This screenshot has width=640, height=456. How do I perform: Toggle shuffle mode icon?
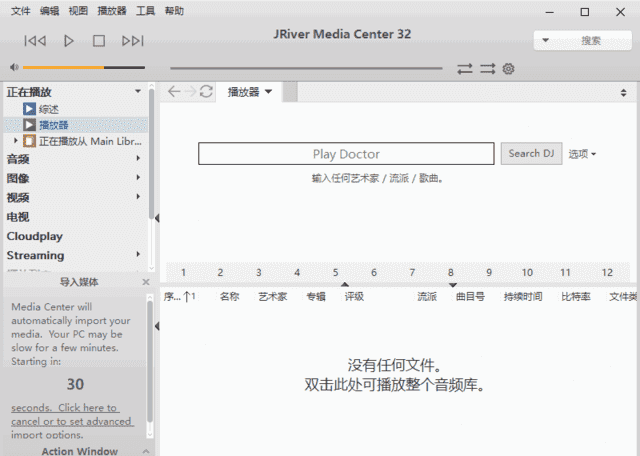pyautogui.click(x=487, y=69)
